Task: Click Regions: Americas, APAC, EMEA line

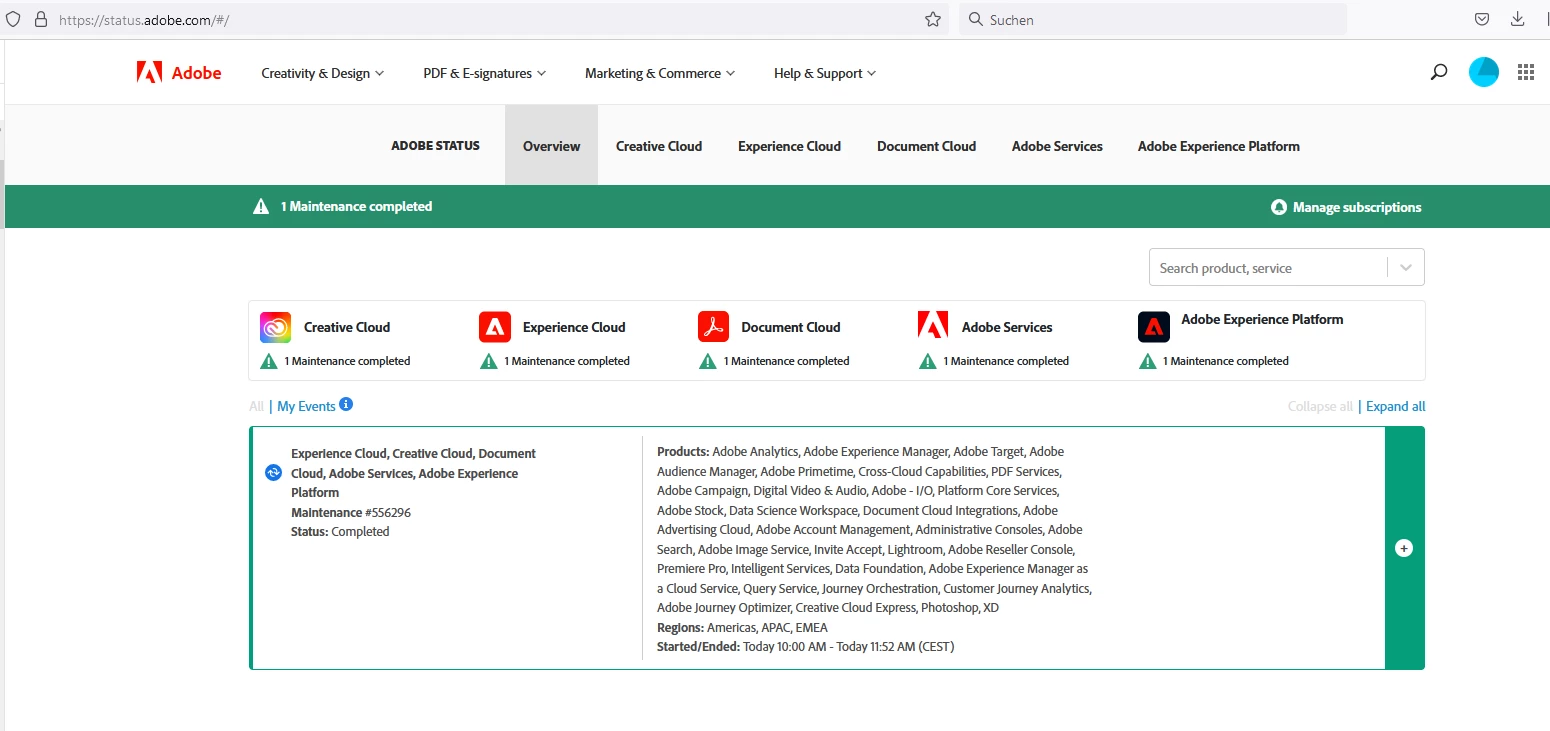Action: (x=742, y=627)
